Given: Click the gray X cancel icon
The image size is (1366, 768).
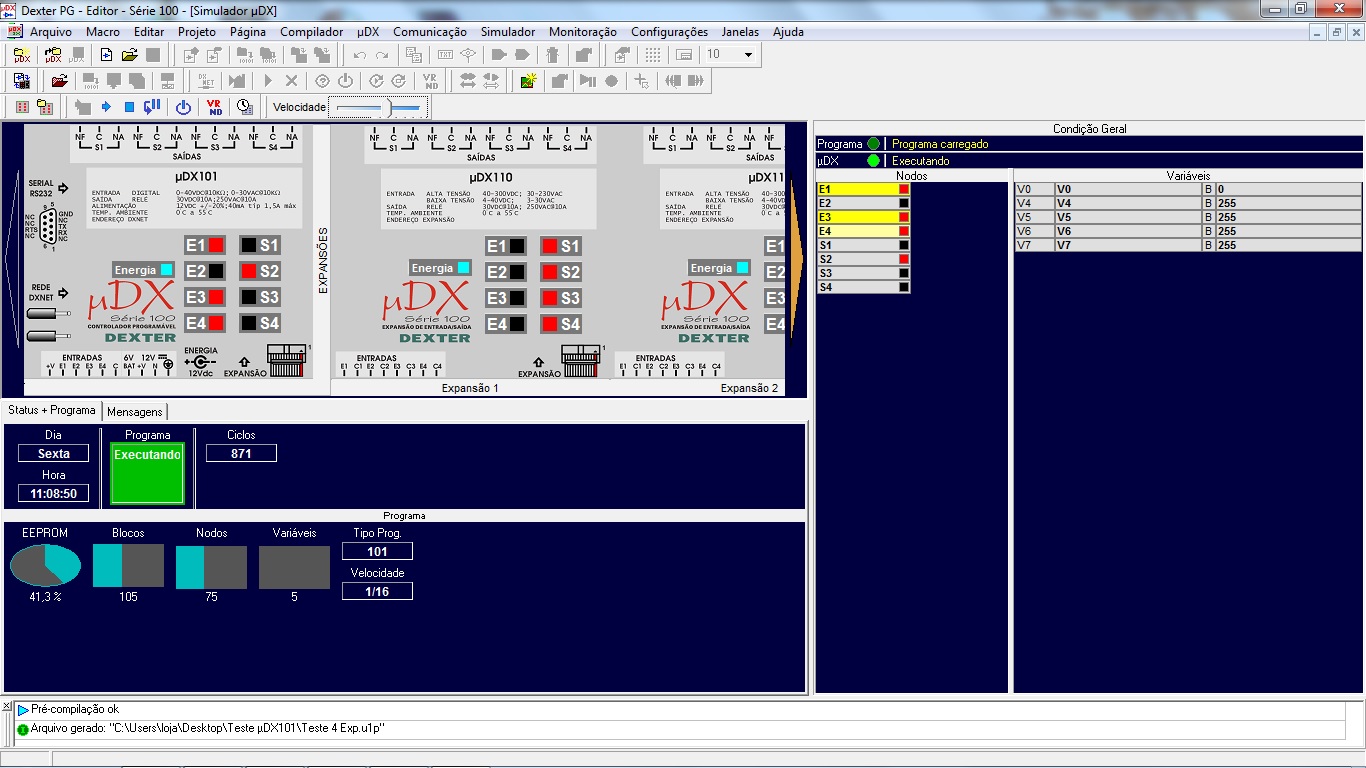Looking at the screenshot, I should point(291,81).
